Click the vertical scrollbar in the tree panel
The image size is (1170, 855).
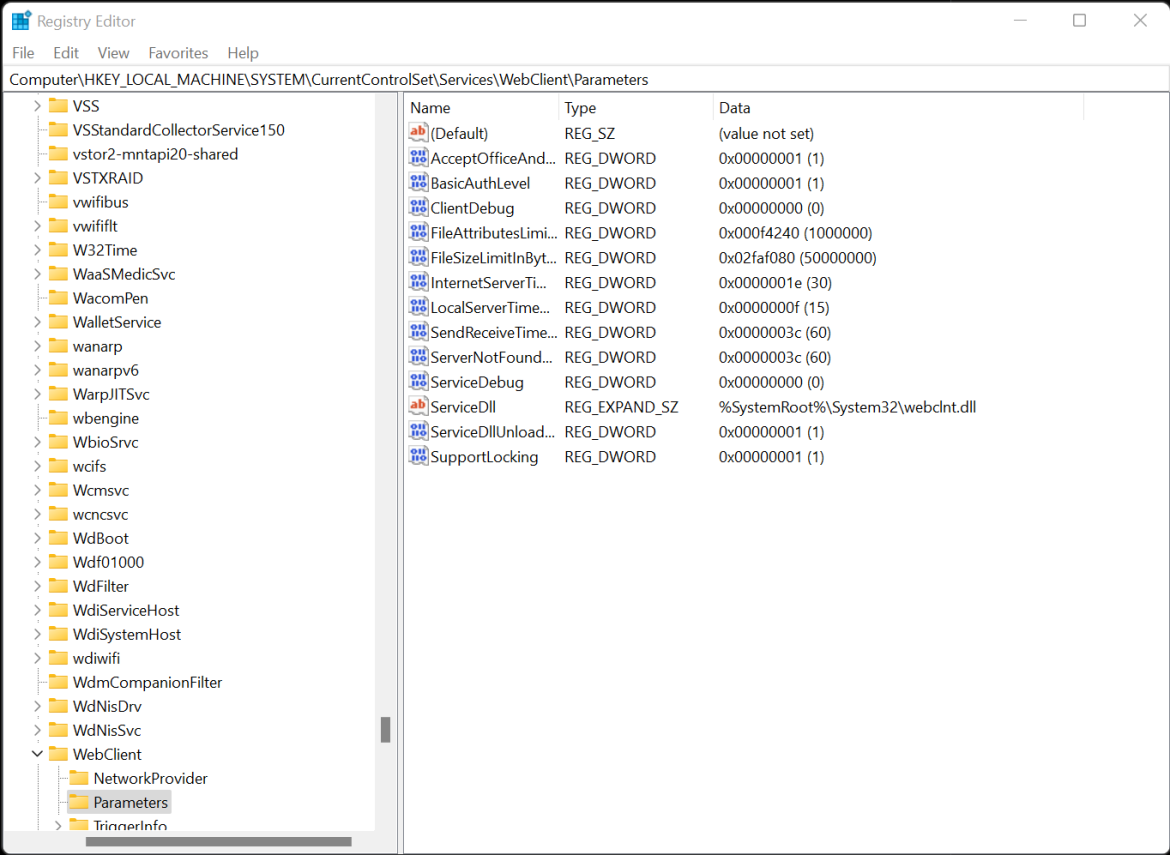[385, 730]
